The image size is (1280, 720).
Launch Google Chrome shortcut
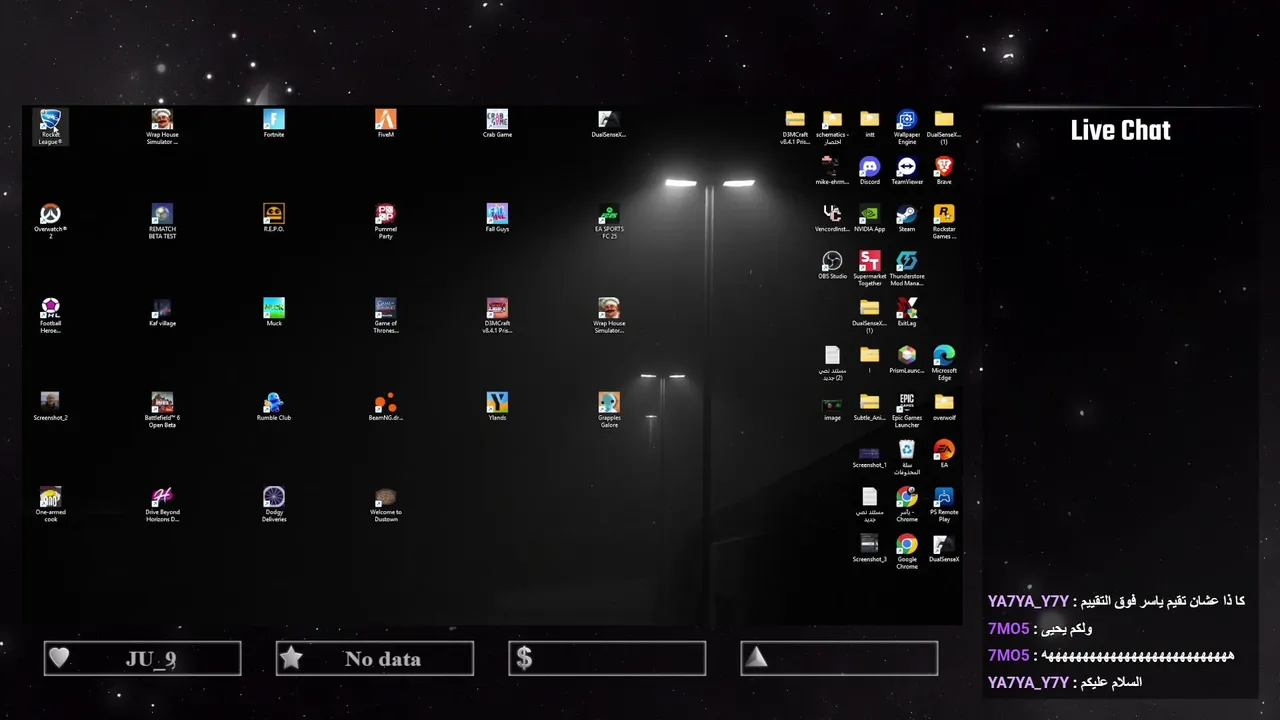(x=906, y=552)
